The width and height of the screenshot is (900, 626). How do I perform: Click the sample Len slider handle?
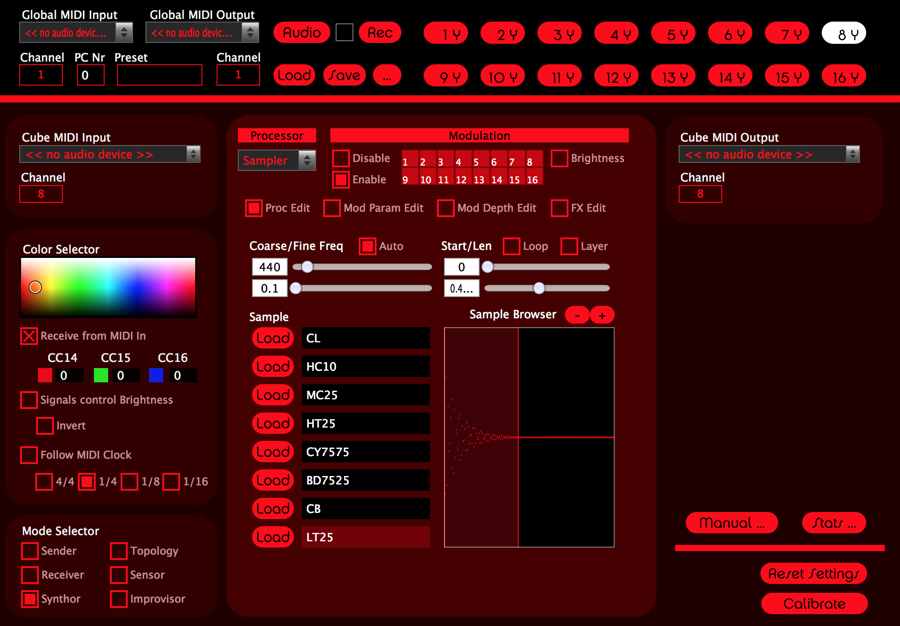[x=539, y=288]
